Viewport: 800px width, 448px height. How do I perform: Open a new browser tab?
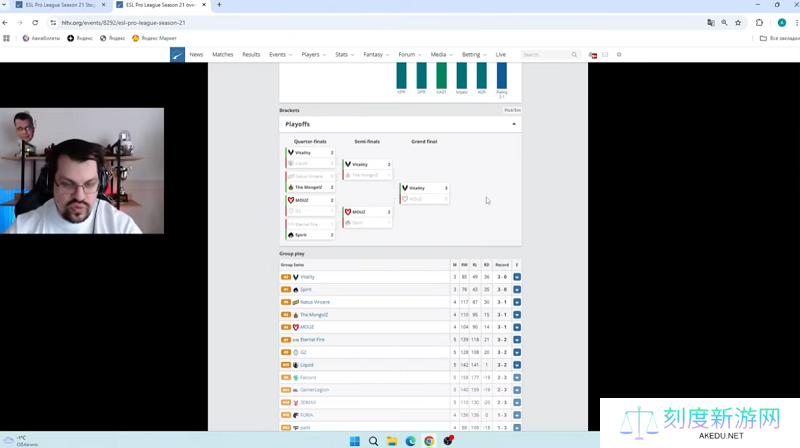[219, 5]
